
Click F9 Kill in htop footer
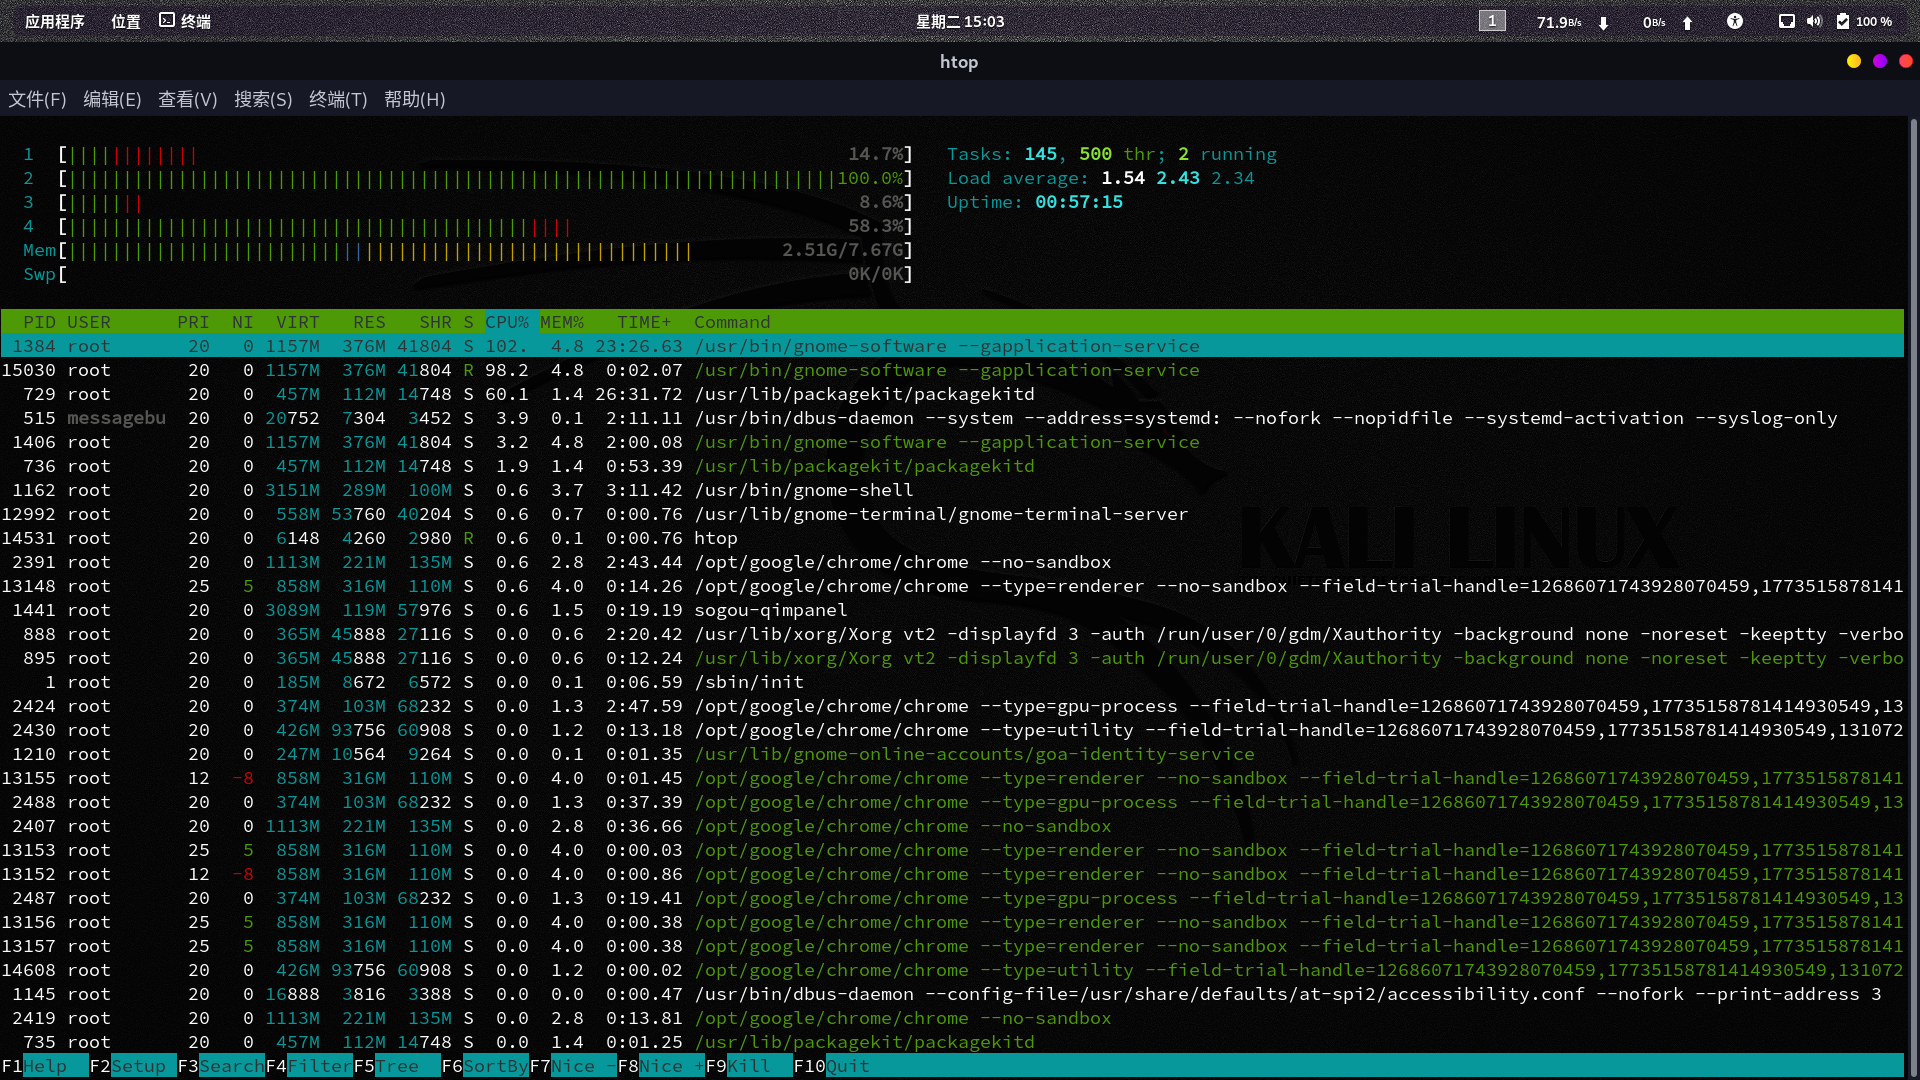click(x=749, y=1066)
